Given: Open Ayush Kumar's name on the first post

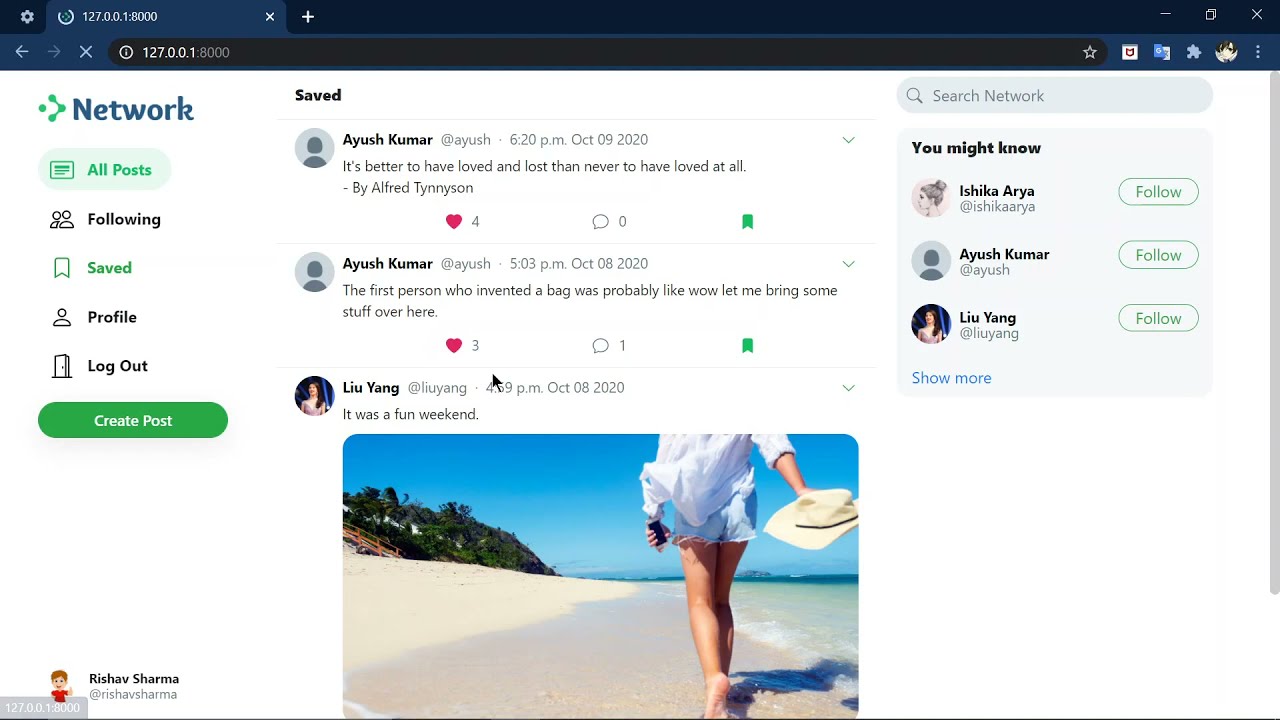Looking at the screenshot, I should click(x=388, y=140).
